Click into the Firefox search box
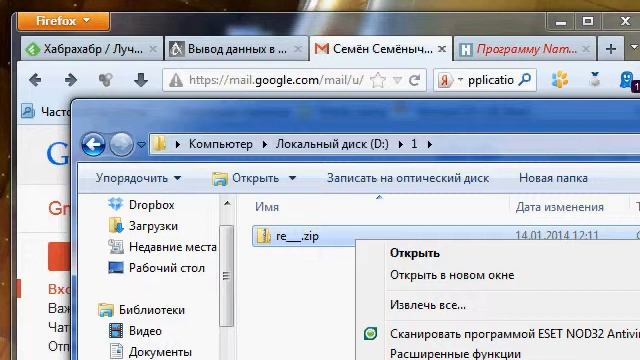Screen dimensions: 640x360 pos(491,80)
